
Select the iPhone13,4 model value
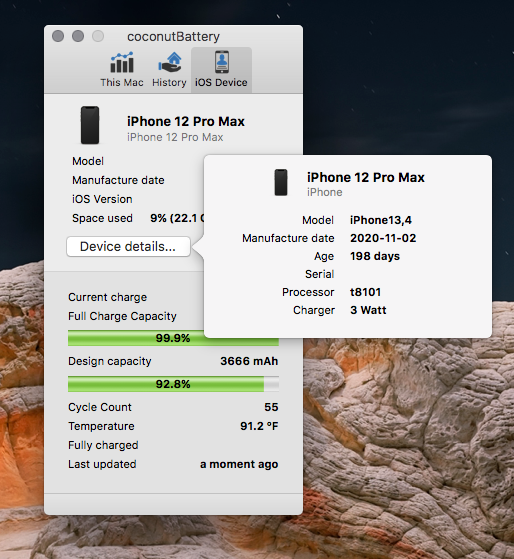coord(381,220)
